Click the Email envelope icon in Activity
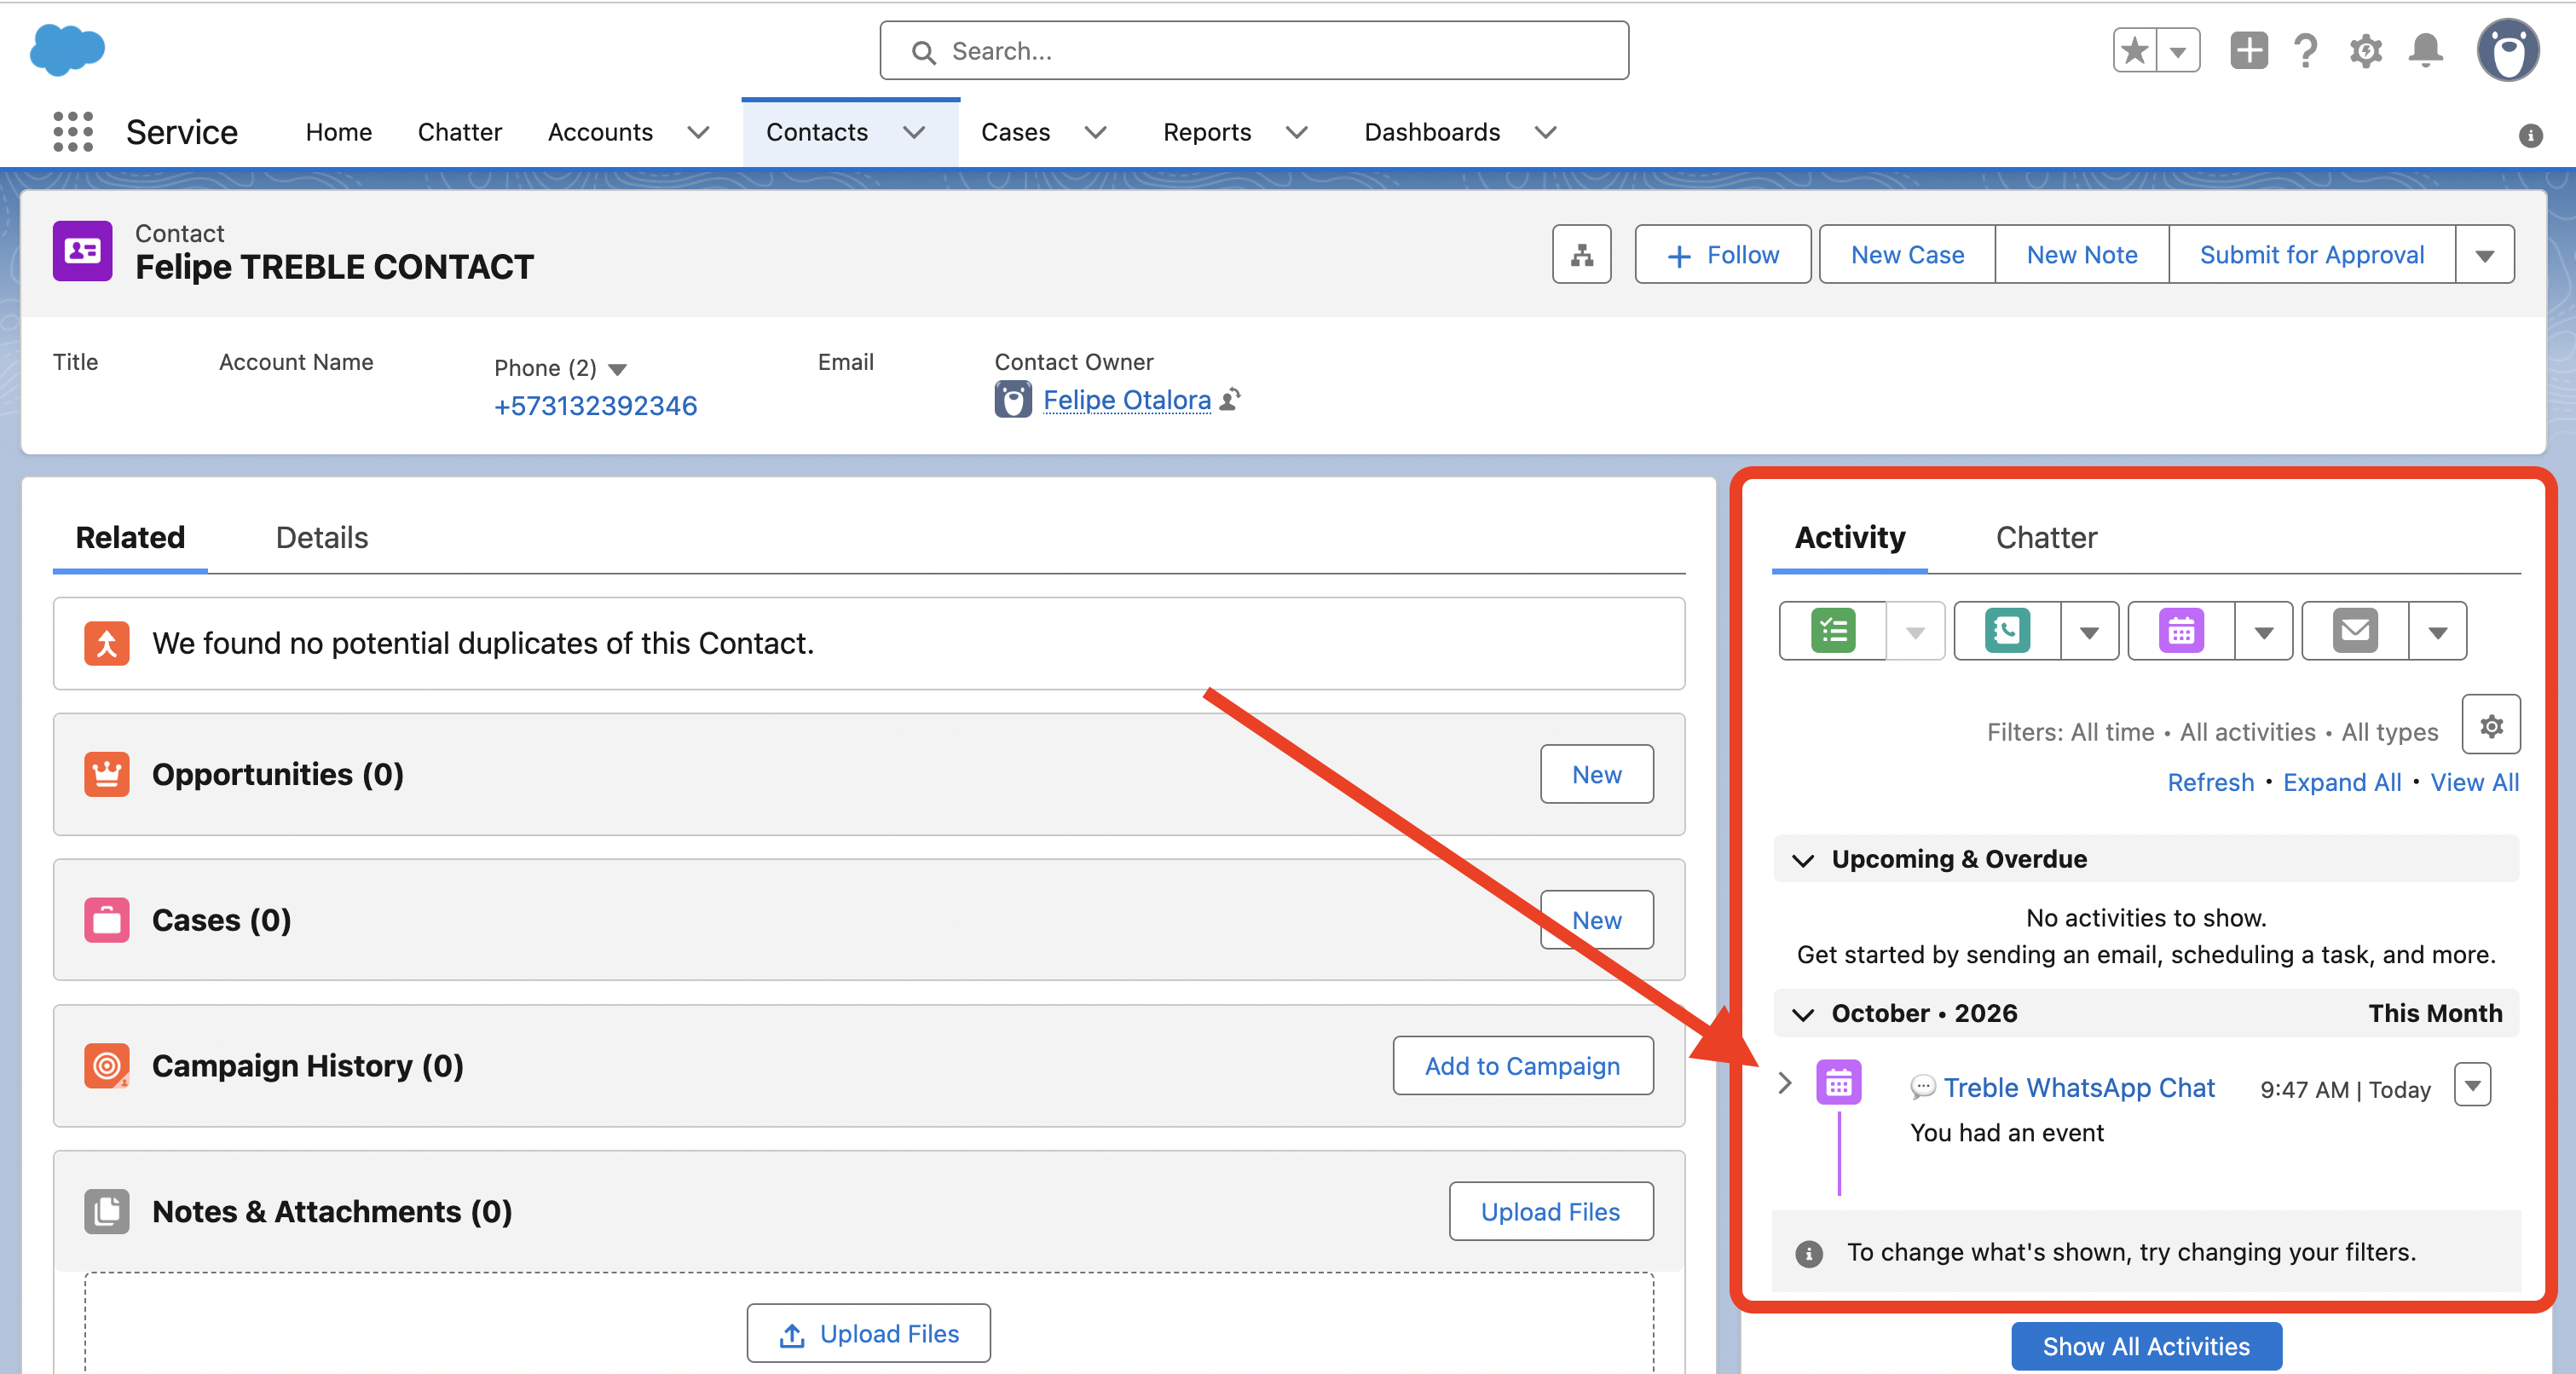The width and height of the screenshot is (2576, 1374). pyautogui.click(x=2355, y=631)
